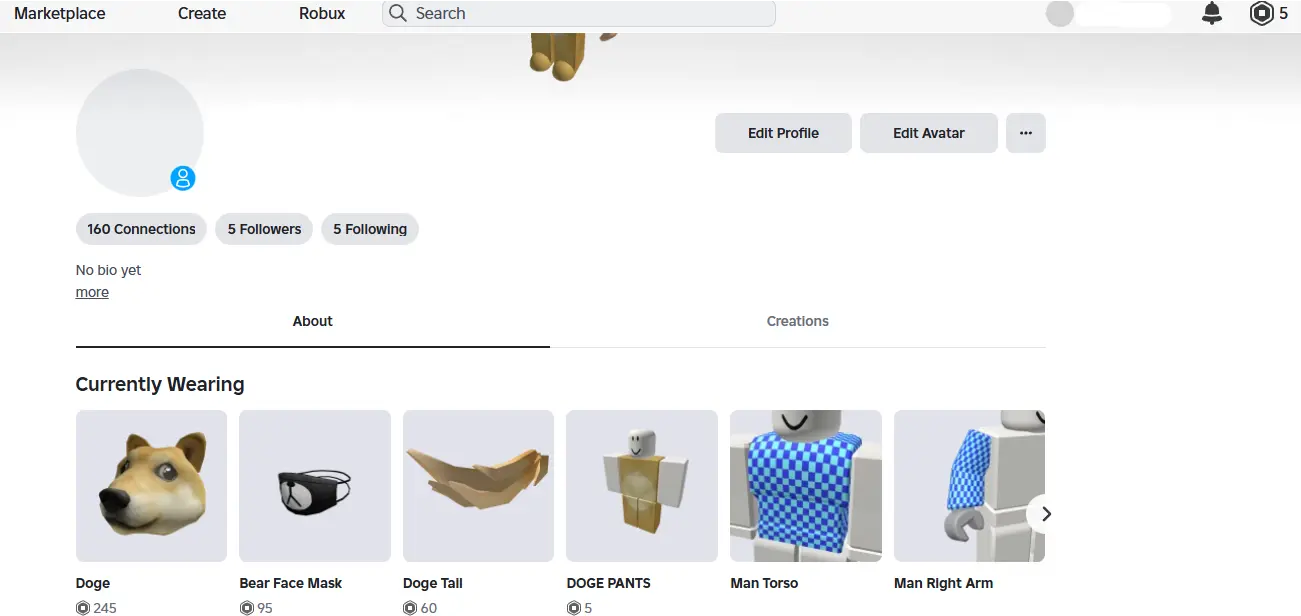The height and width of the screenshot is (616, 1301).
Task: Open Robux in top navigation
Action: tap(322, 13)
